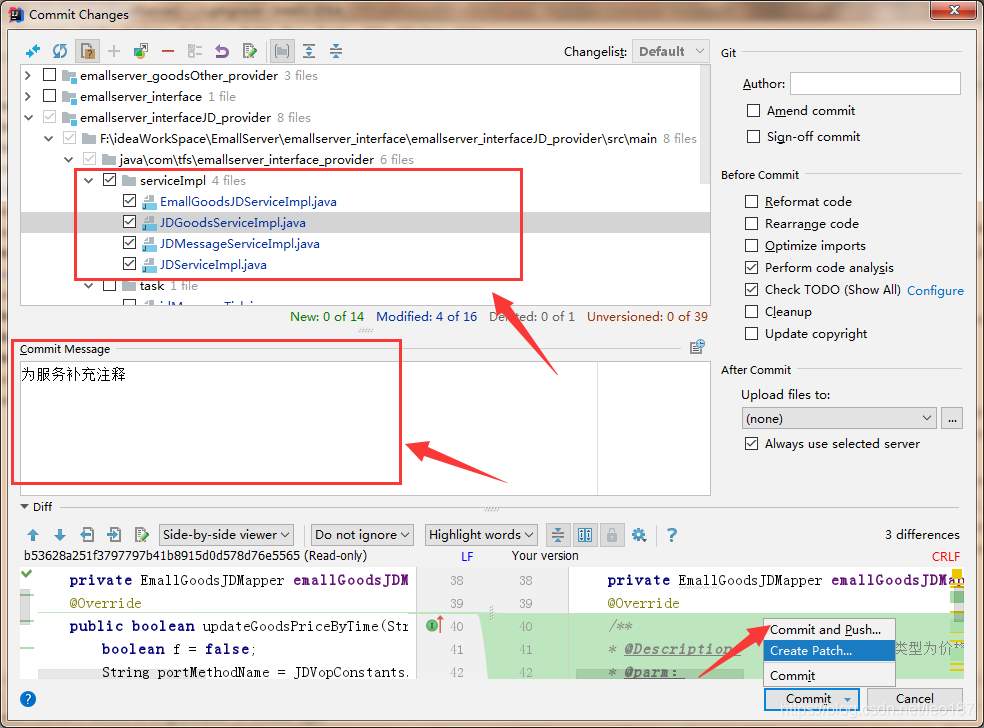Uncheck Perform code analysis

tap(751, 267)
